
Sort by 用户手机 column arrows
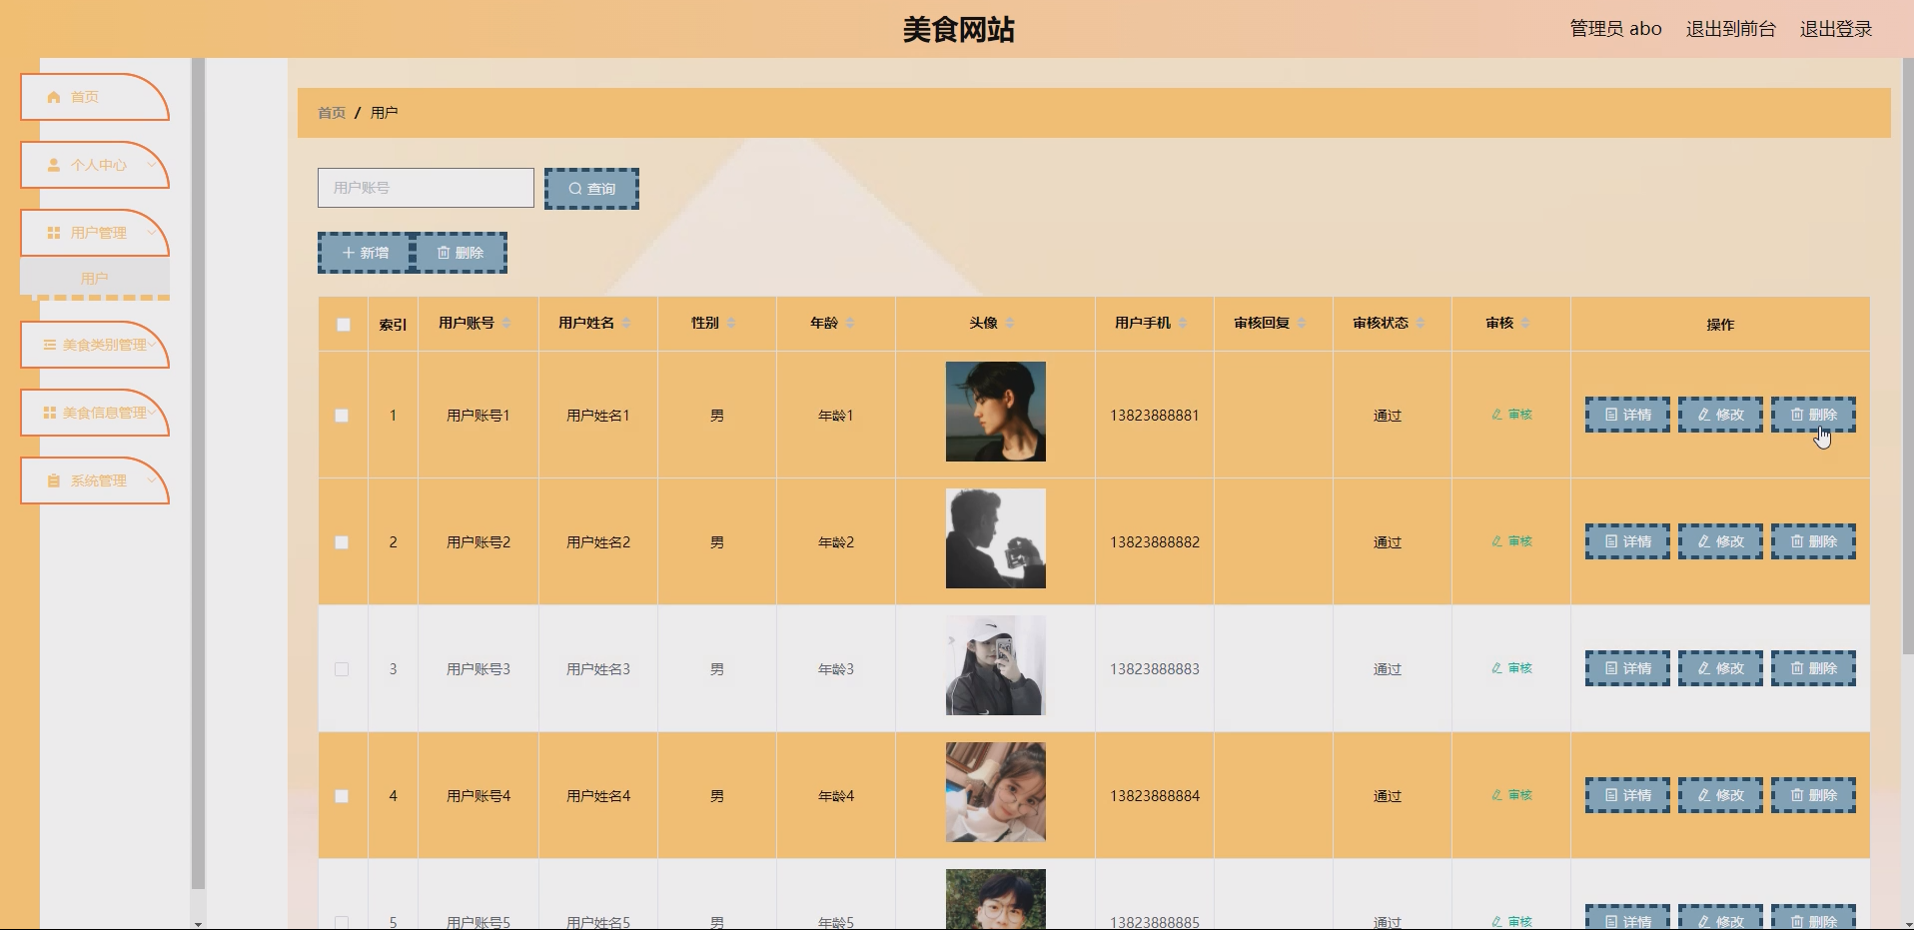[1183, 323]
